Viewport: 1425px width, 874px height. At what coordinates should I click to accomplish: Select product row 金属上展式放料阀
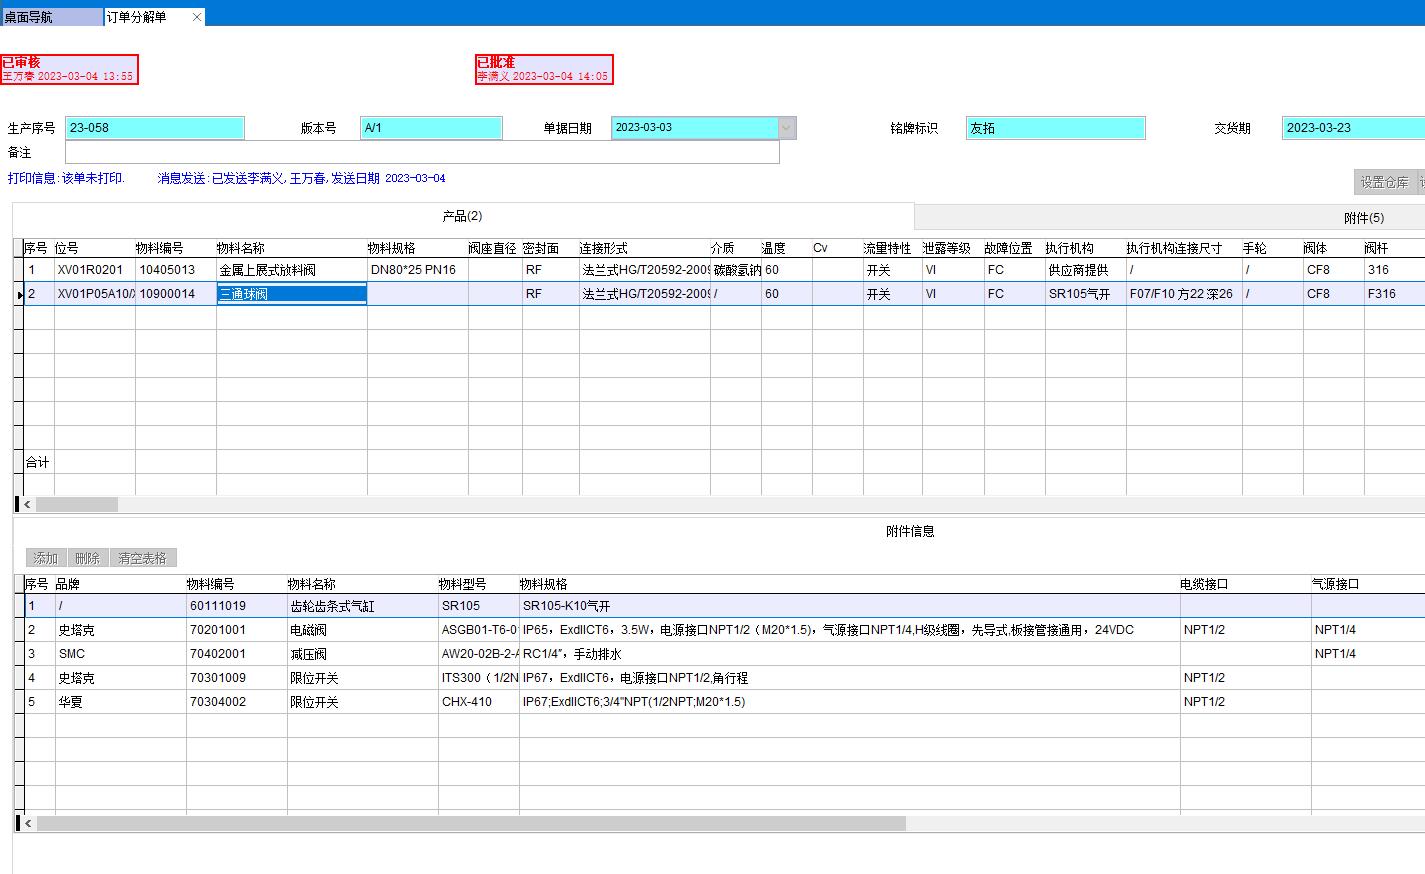pyautogui.click(x=267, y=270)
